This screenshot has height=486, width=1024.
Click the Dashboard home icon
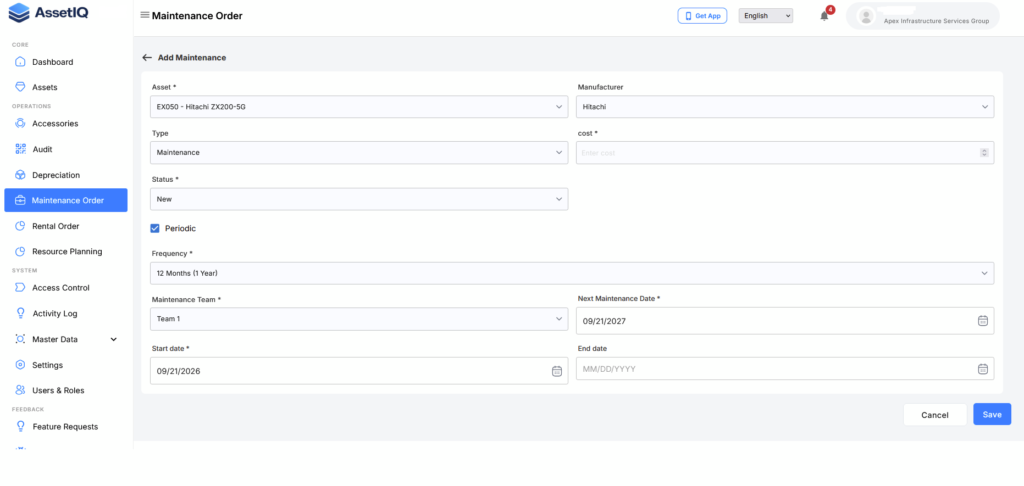coord(20,62)
